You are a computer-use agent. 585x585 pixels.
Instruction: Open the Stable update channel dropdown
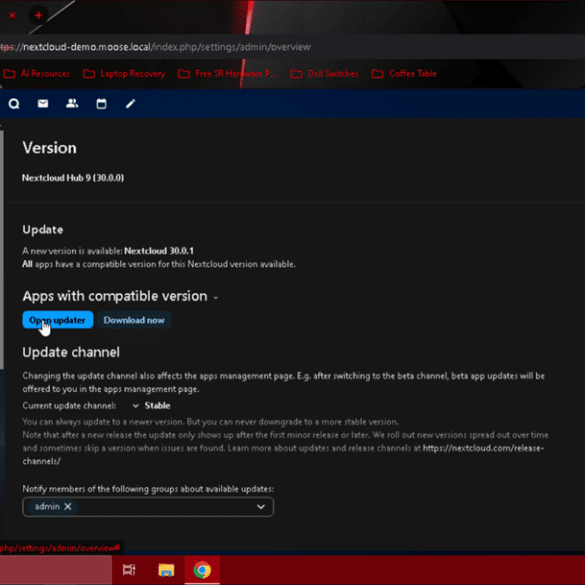point(151,406)
